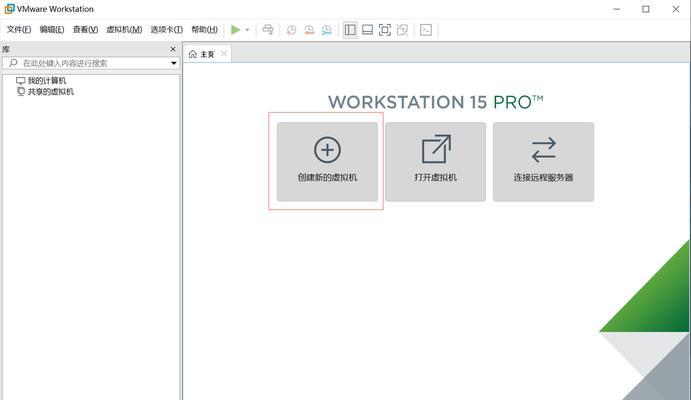Click the Unity mode toolbar icon
Viewport: 691px width, 400px height.
[402, 30]
